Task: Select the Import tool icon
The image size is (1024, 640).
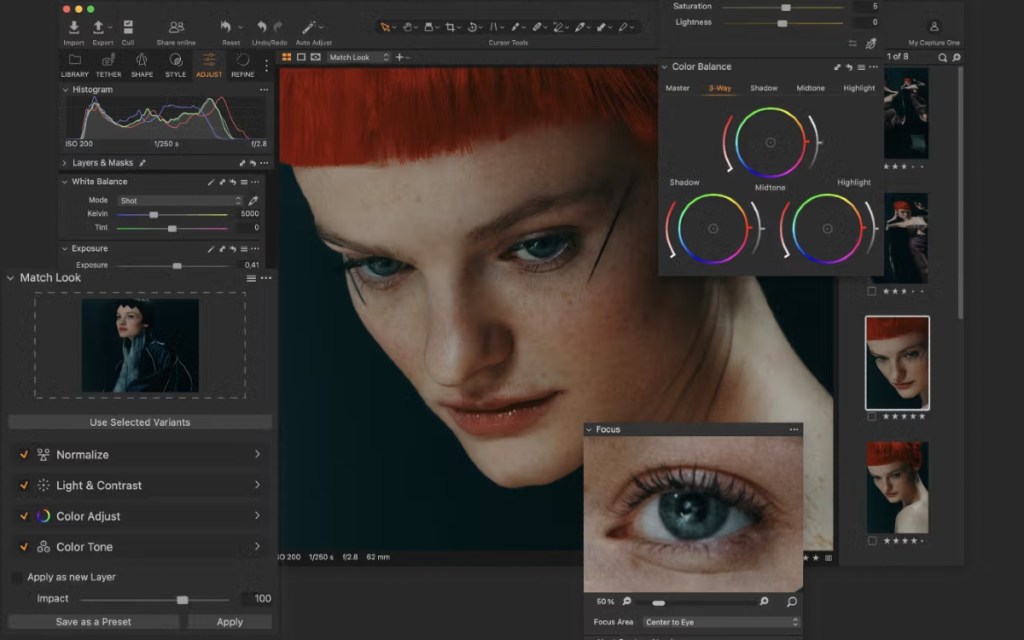Action: [x=73, y=25]
